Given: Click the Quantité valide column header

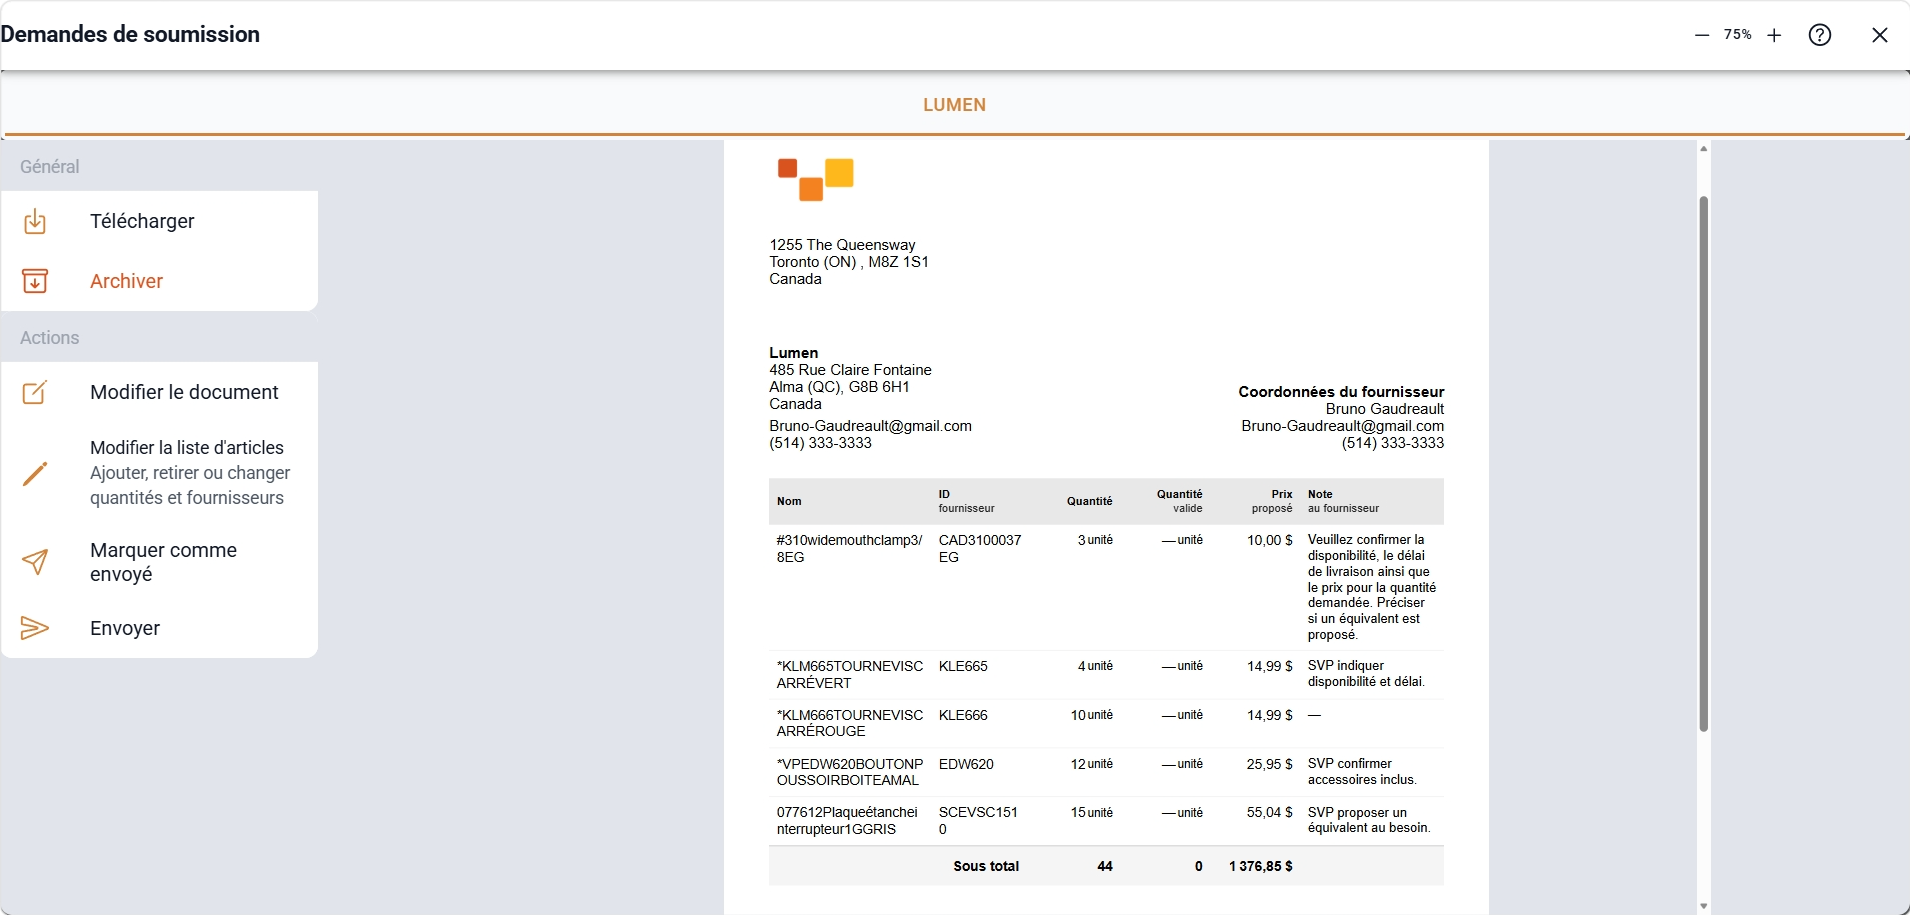Looking at the screenshot, I should tap(1180, 501).
